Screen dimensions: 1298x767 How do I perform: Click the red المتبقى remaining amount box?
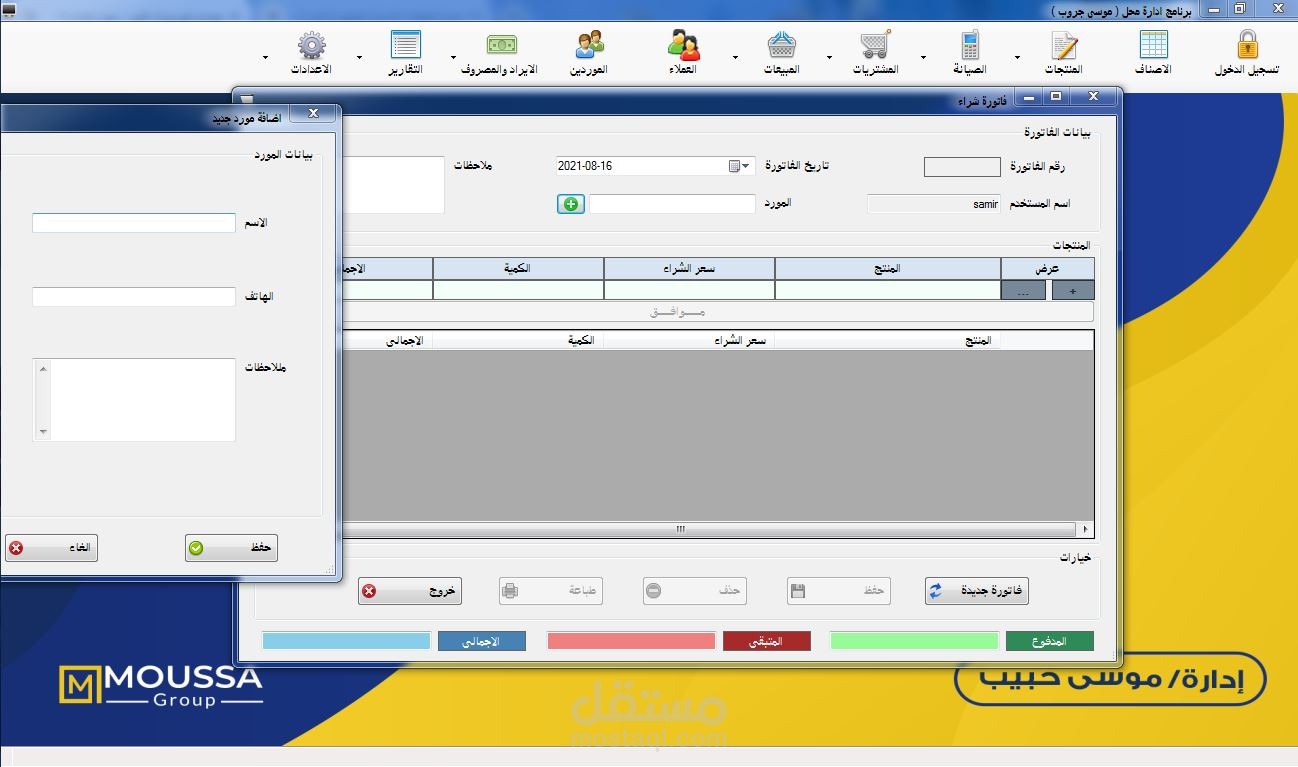631,641
